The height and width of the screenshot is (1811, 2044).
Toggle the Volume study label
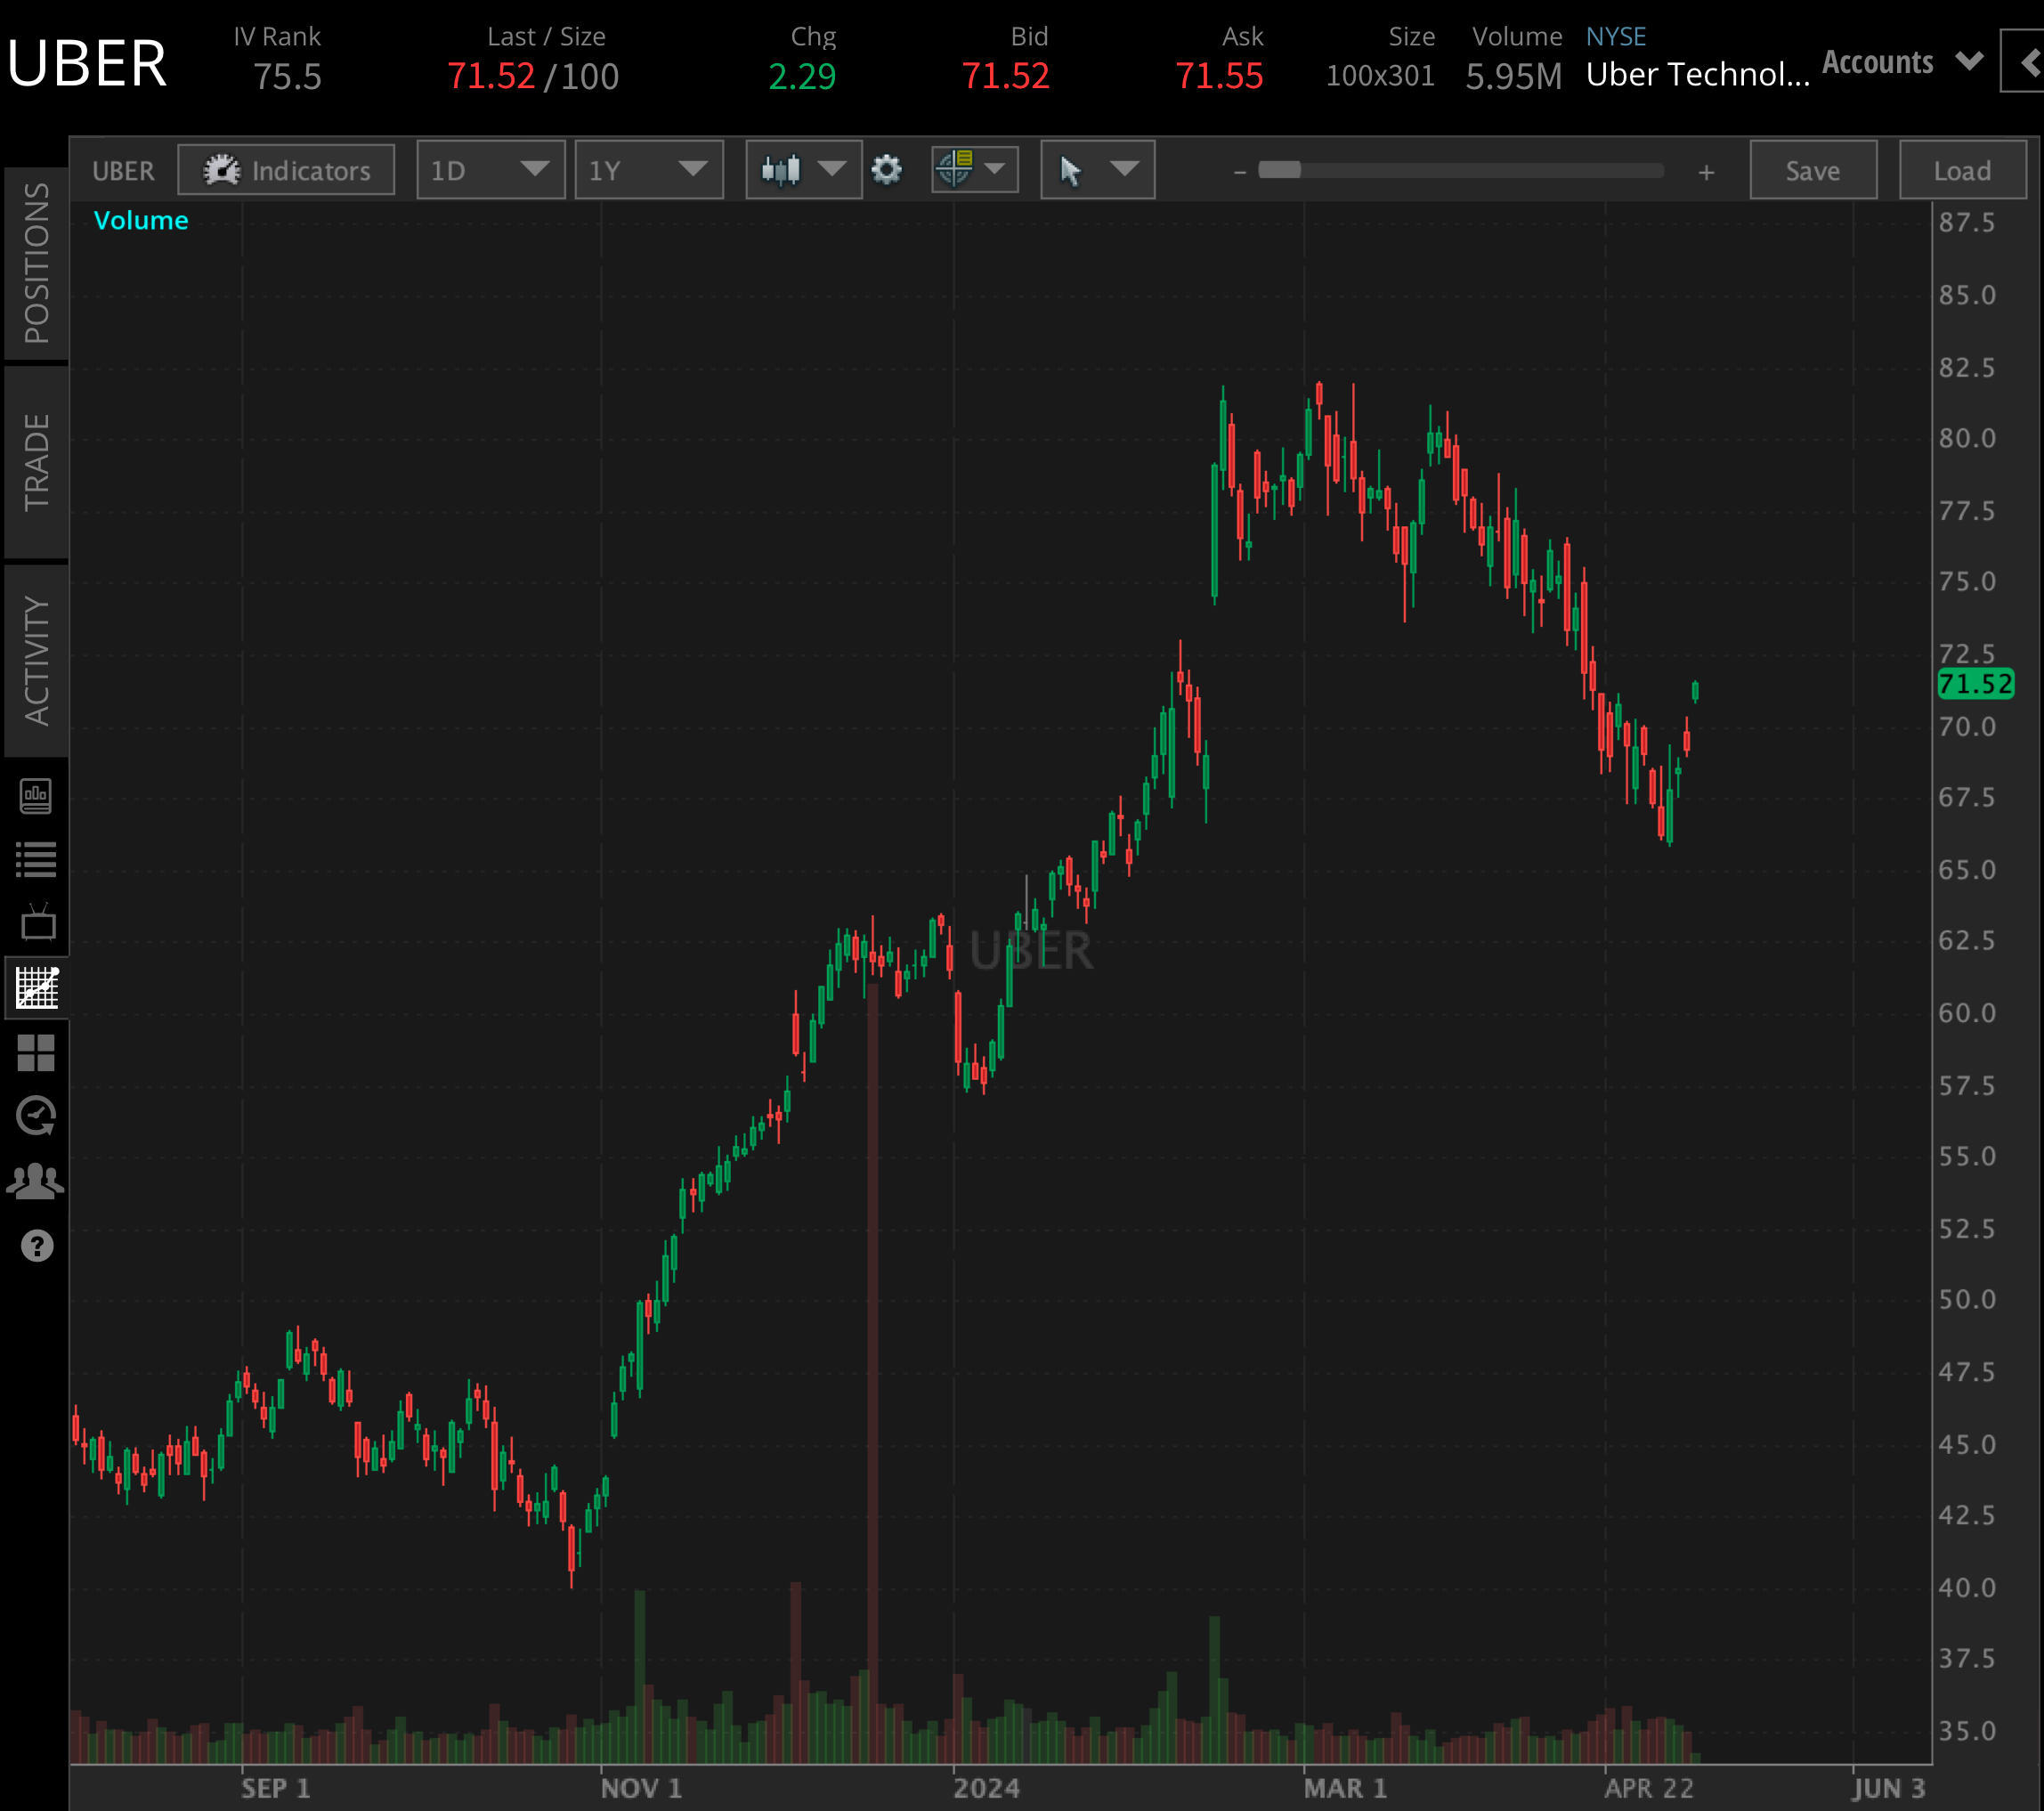[x=141, y=220]
